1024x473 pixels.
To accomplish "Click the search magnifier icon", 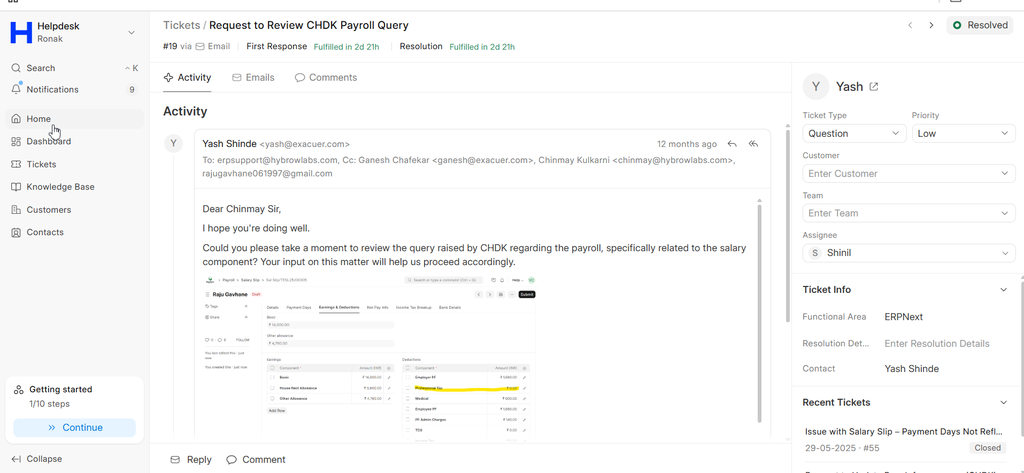I will pyautogui.click(x=16, y=68).
